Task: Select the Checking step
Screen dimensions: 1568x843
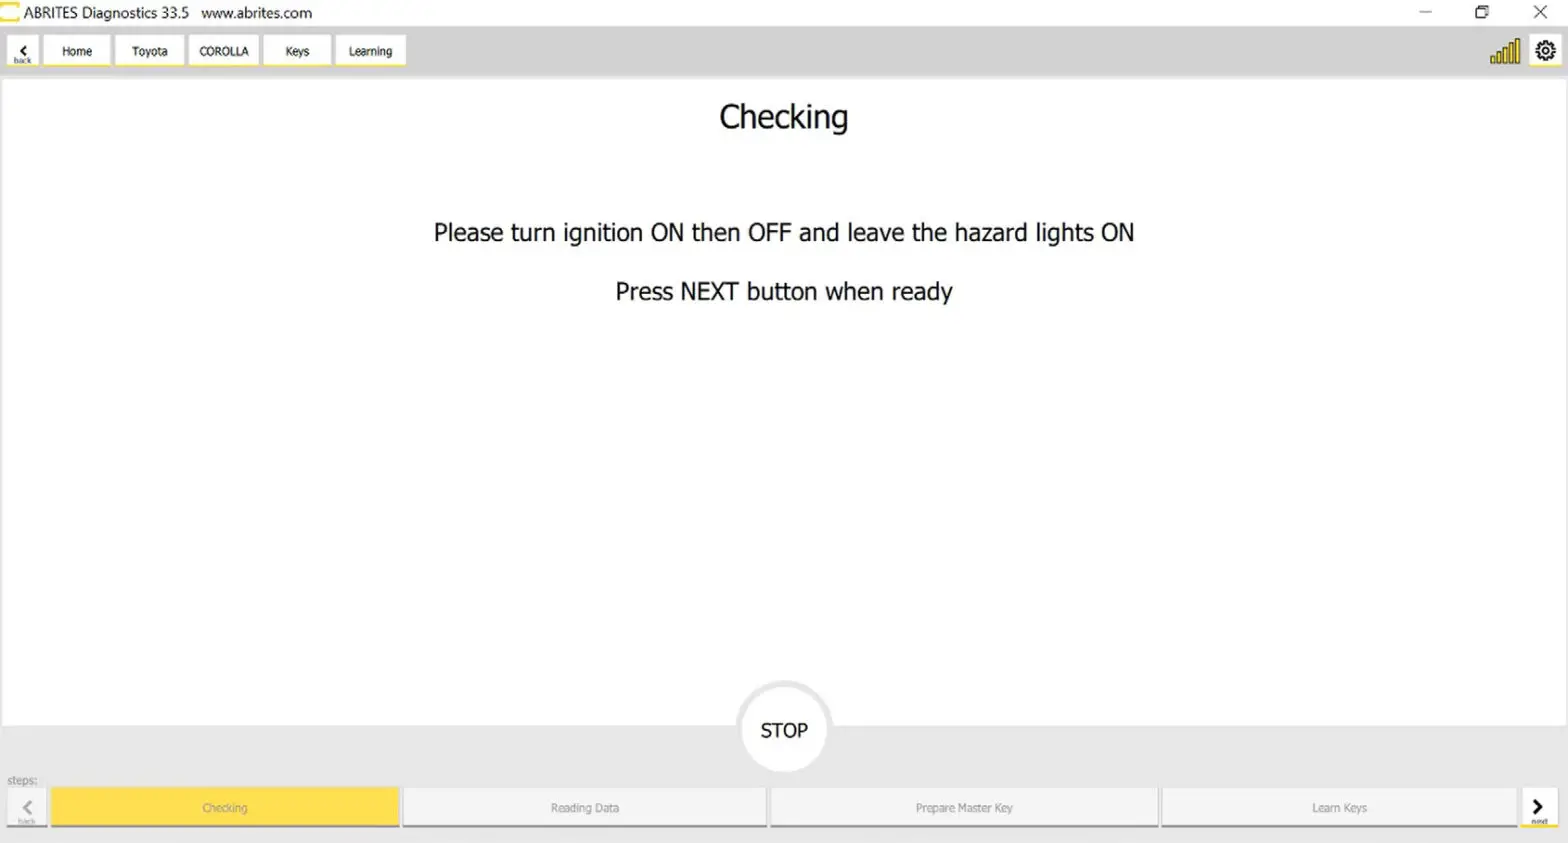Action: (x=225, y=807)
